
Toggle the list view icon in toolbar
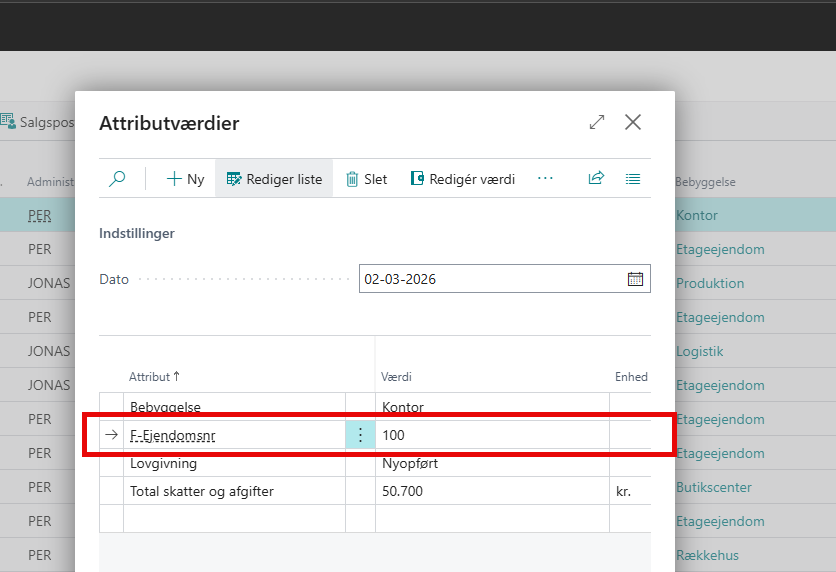pos(632,178)
